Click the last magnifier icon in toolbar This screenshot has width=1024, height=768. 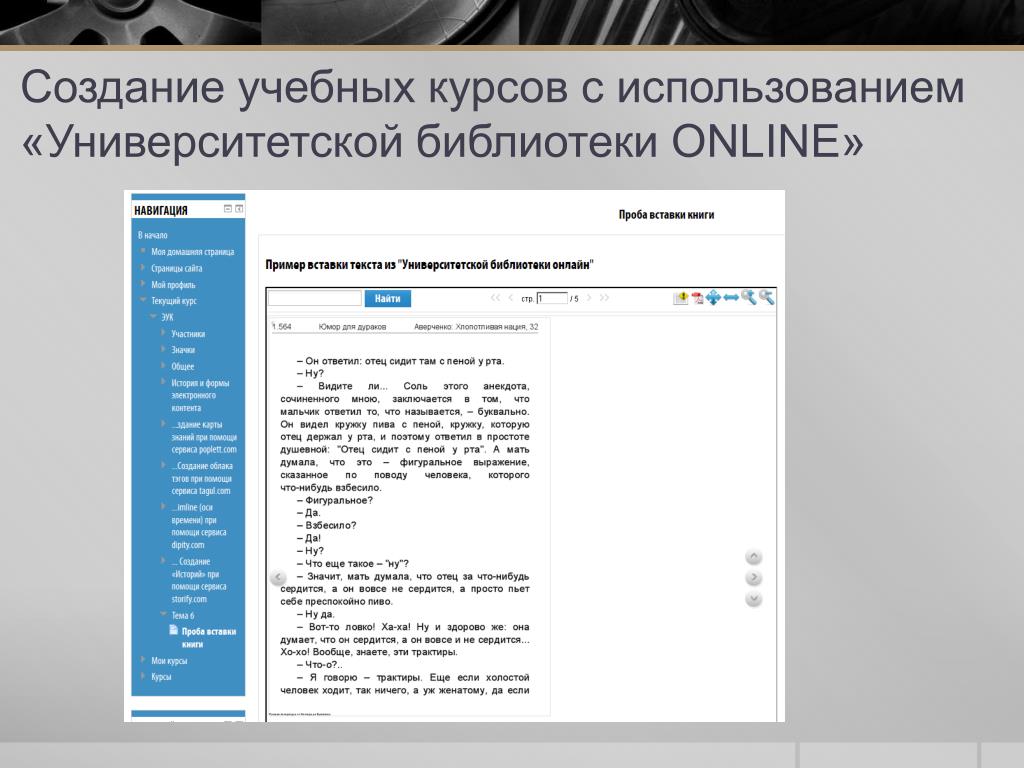pyautogui.click(x=766, y=298)
